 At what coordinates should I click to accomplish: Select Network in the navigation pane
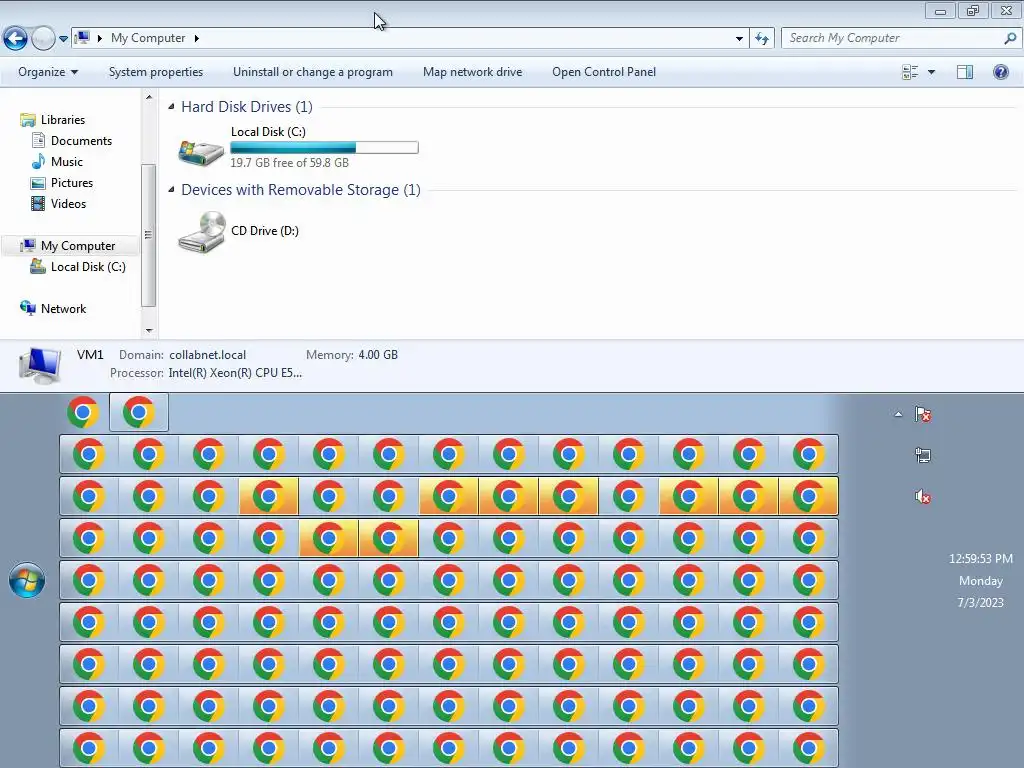pyautogui.click(x=63, y=308)
